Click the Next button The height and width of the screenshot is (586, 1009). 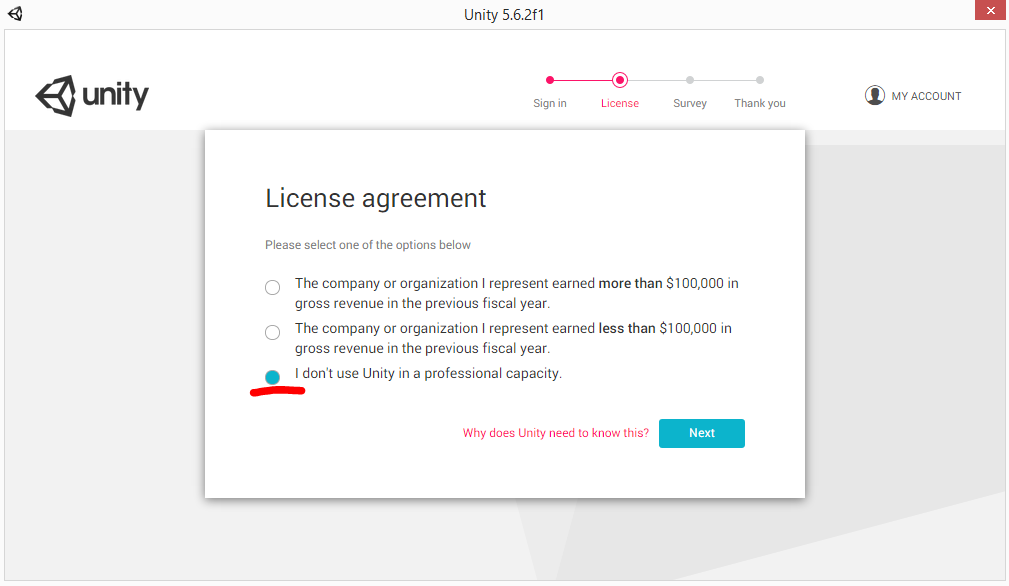(701, 434)
